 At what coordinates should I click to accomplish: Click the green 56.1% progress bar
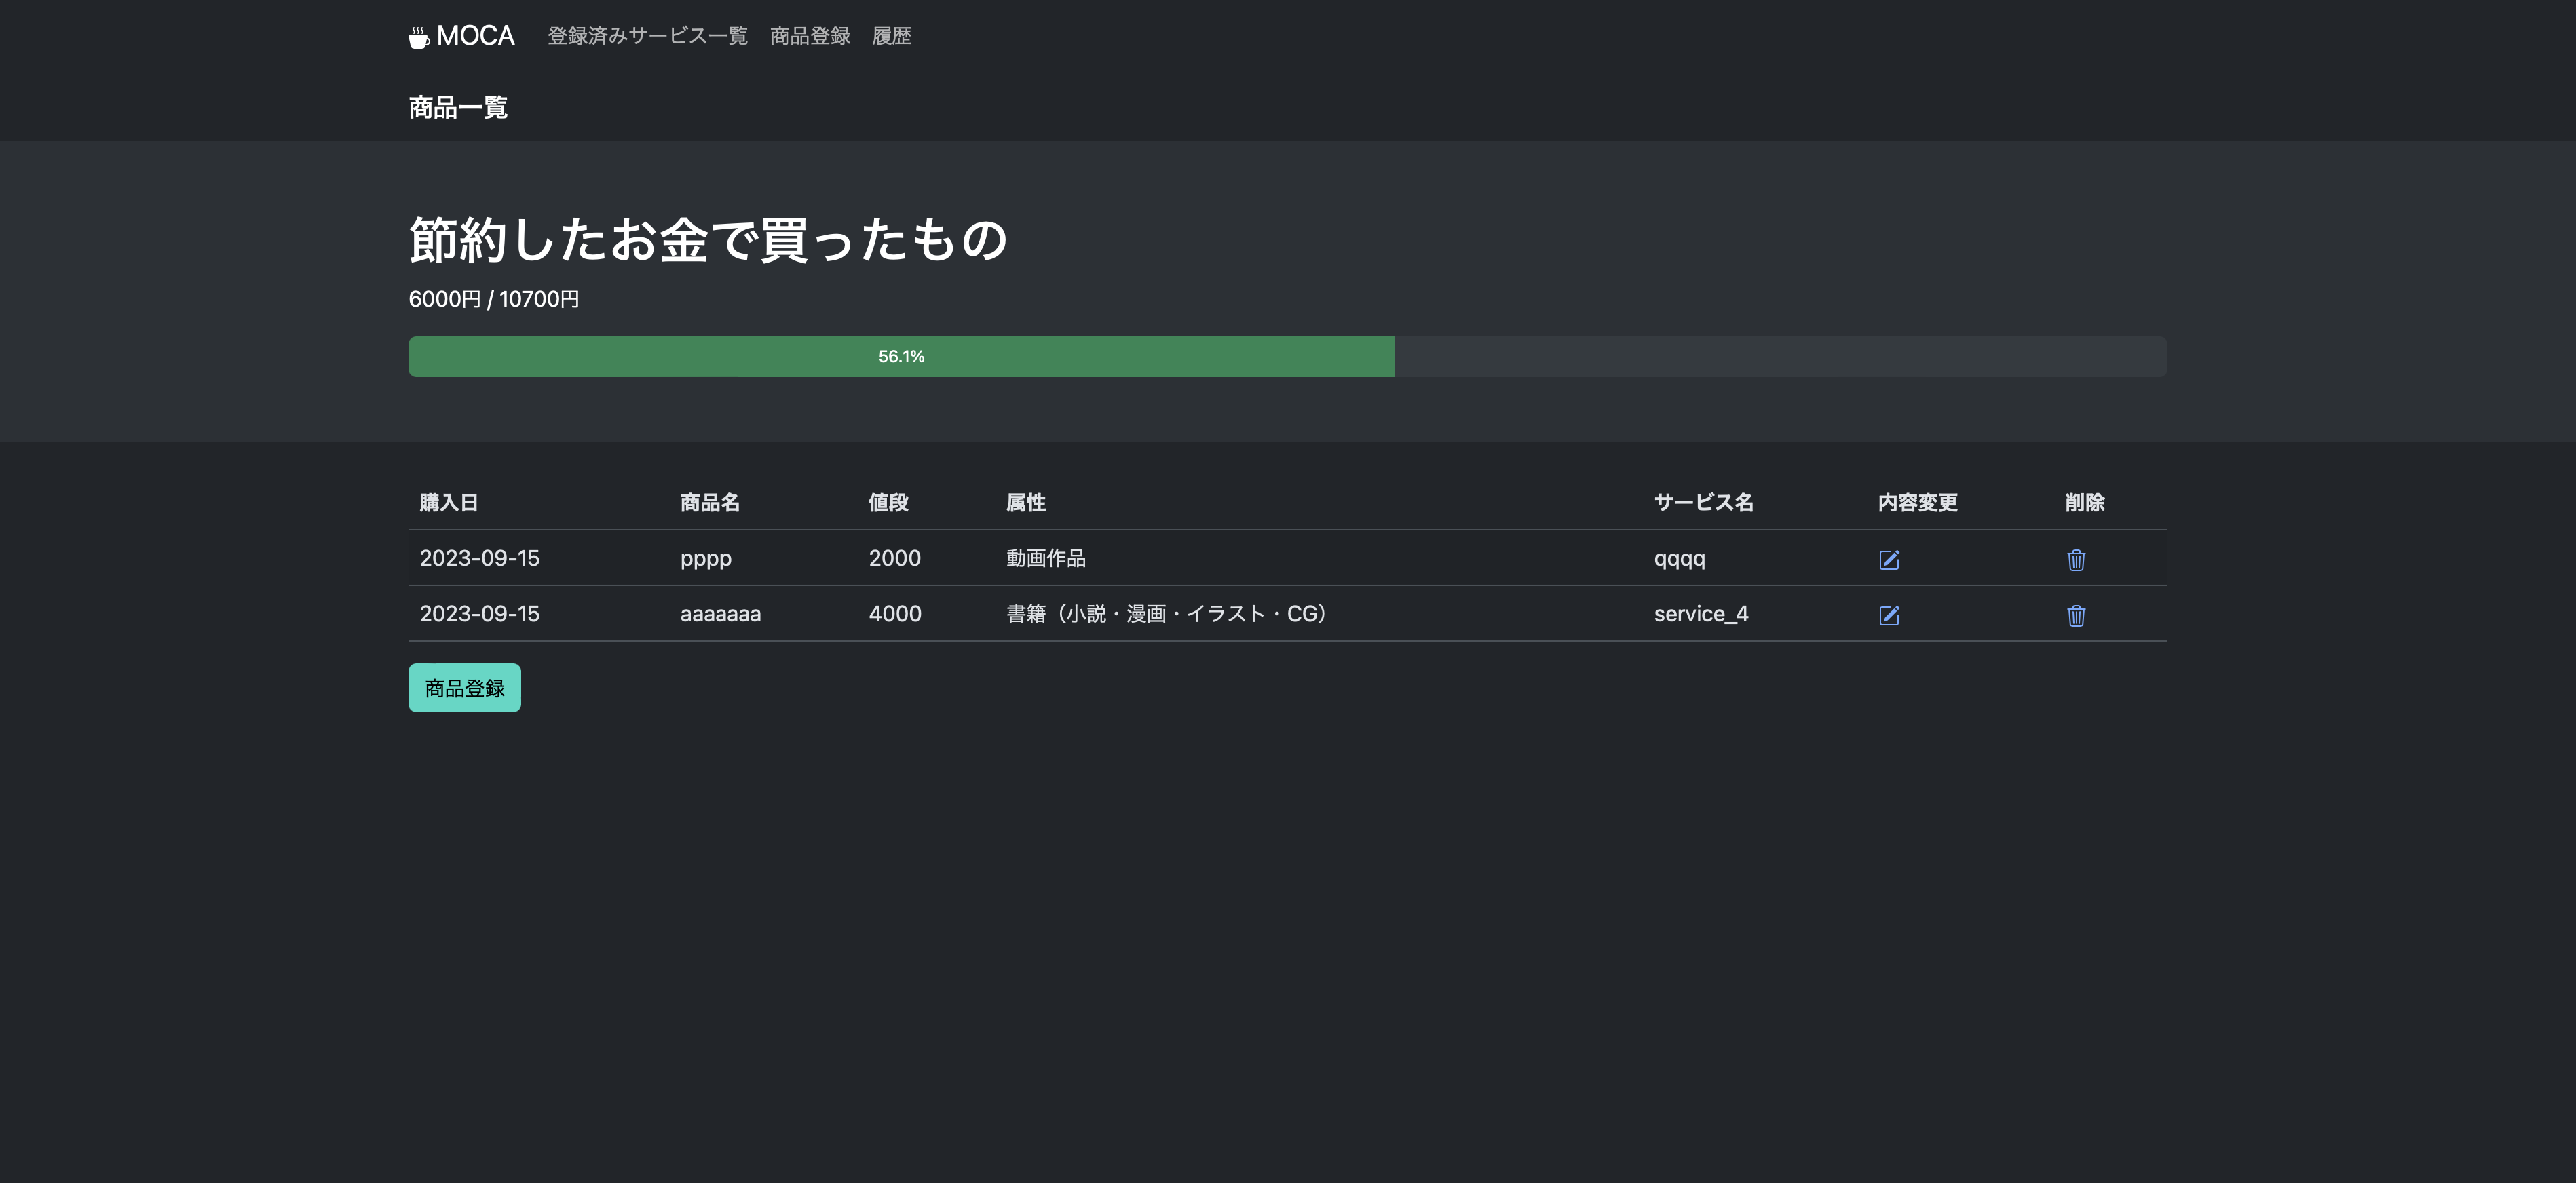click(901, 356)
